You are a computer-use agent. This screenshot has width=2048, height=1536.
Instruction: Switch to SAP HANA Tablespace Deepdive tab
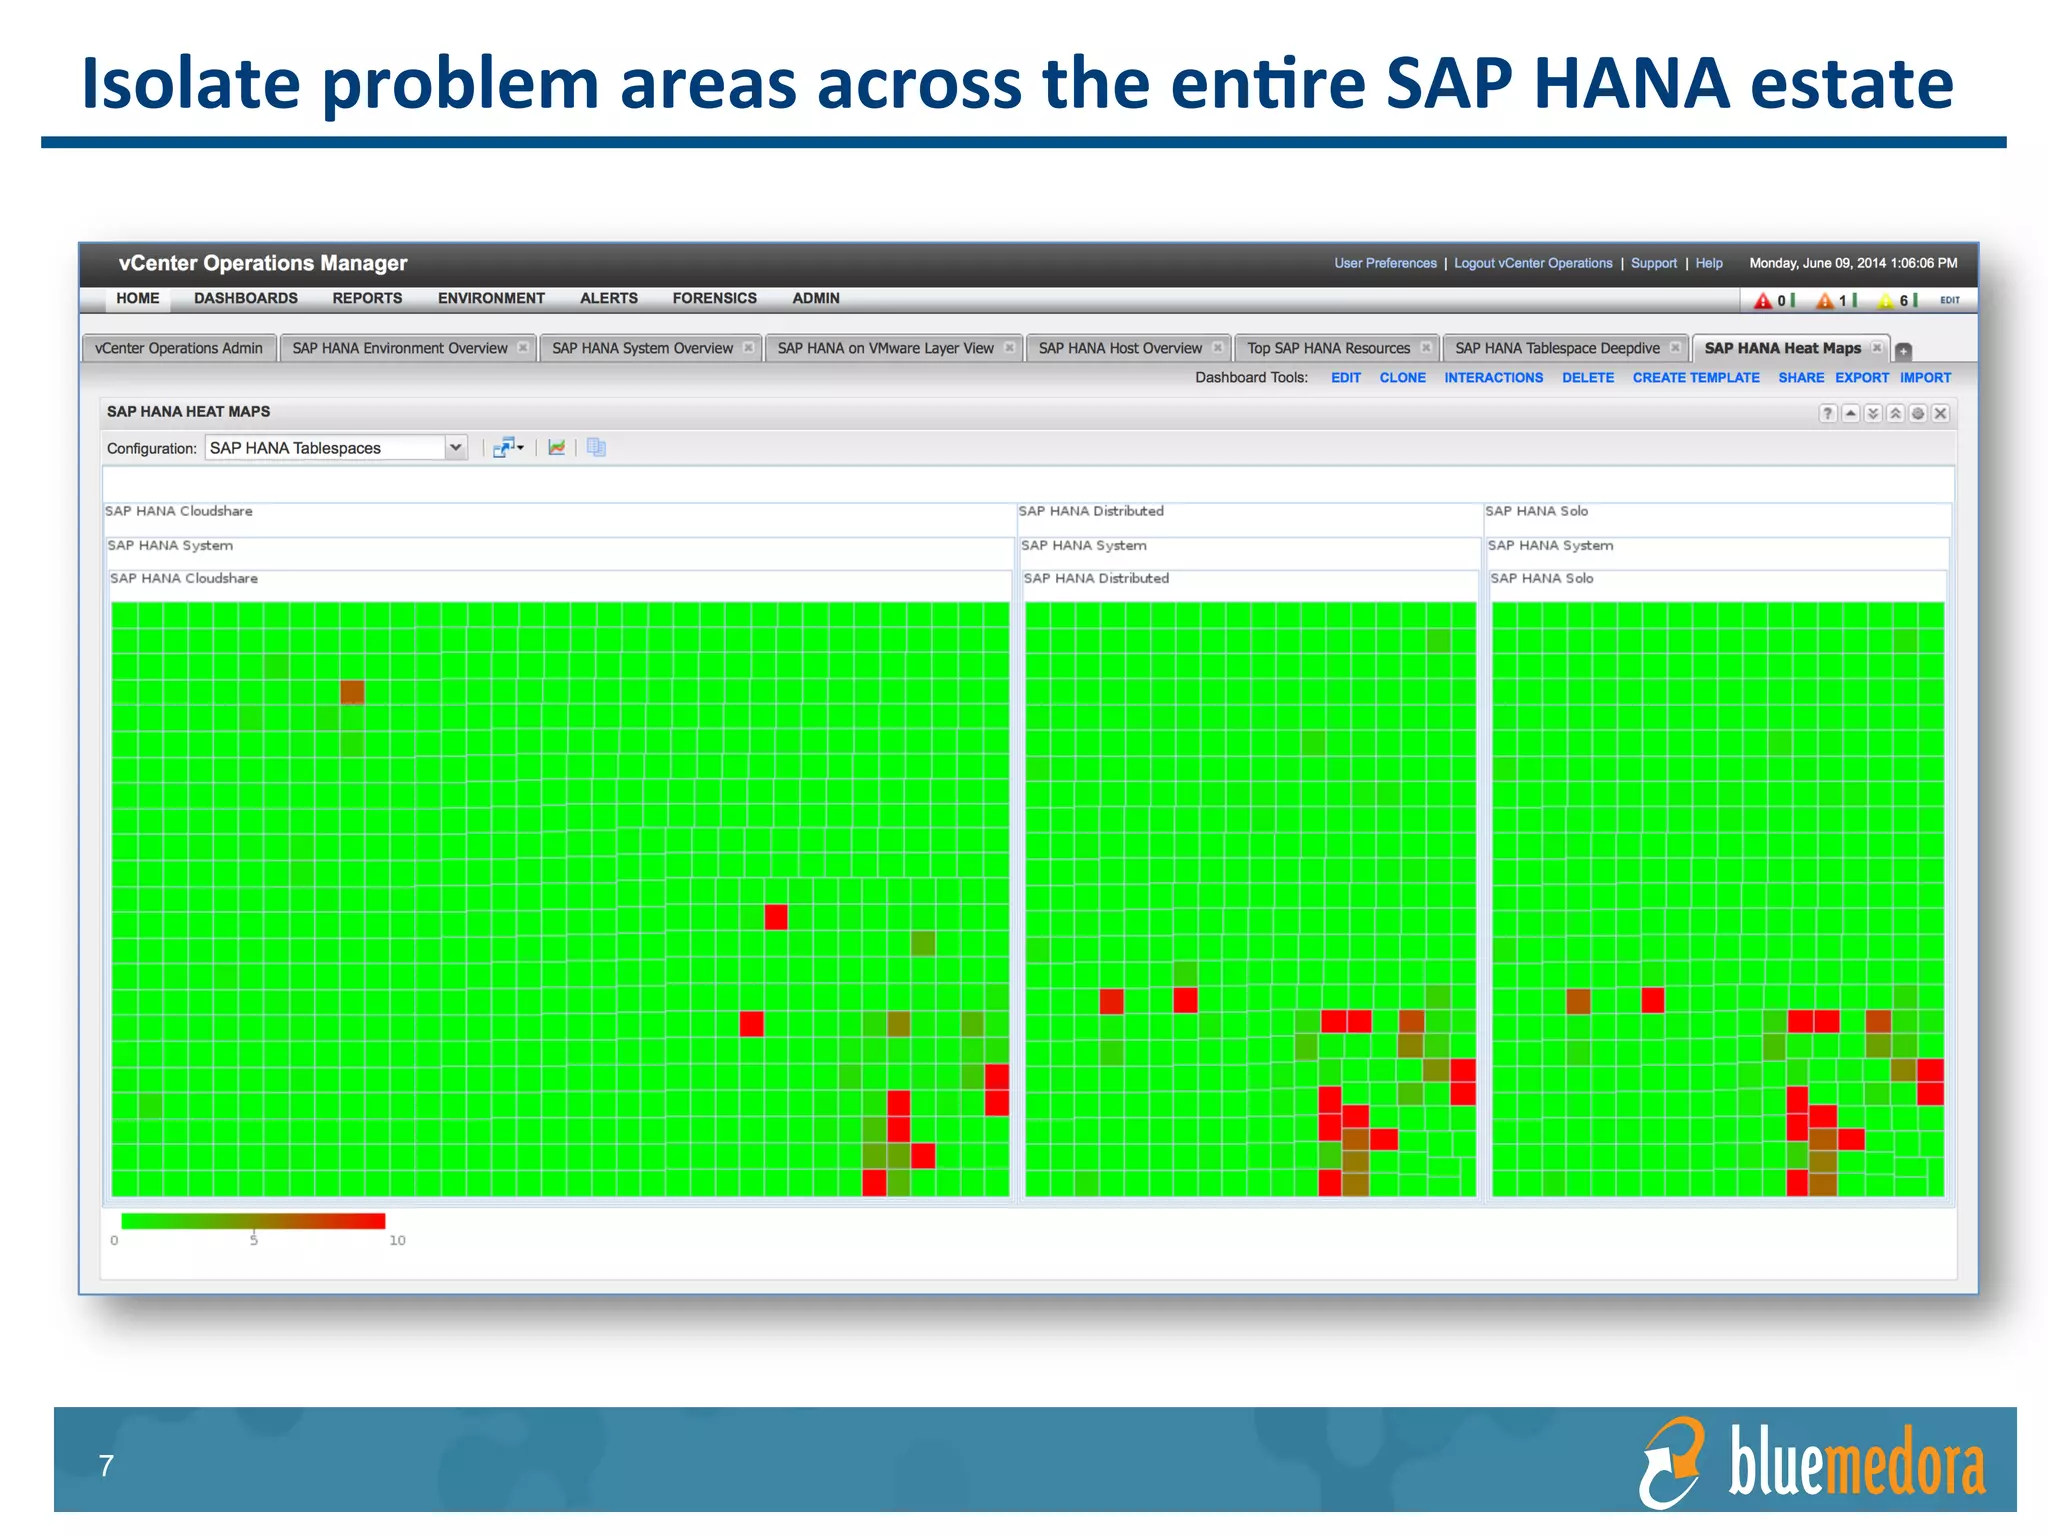[1558, 348]
